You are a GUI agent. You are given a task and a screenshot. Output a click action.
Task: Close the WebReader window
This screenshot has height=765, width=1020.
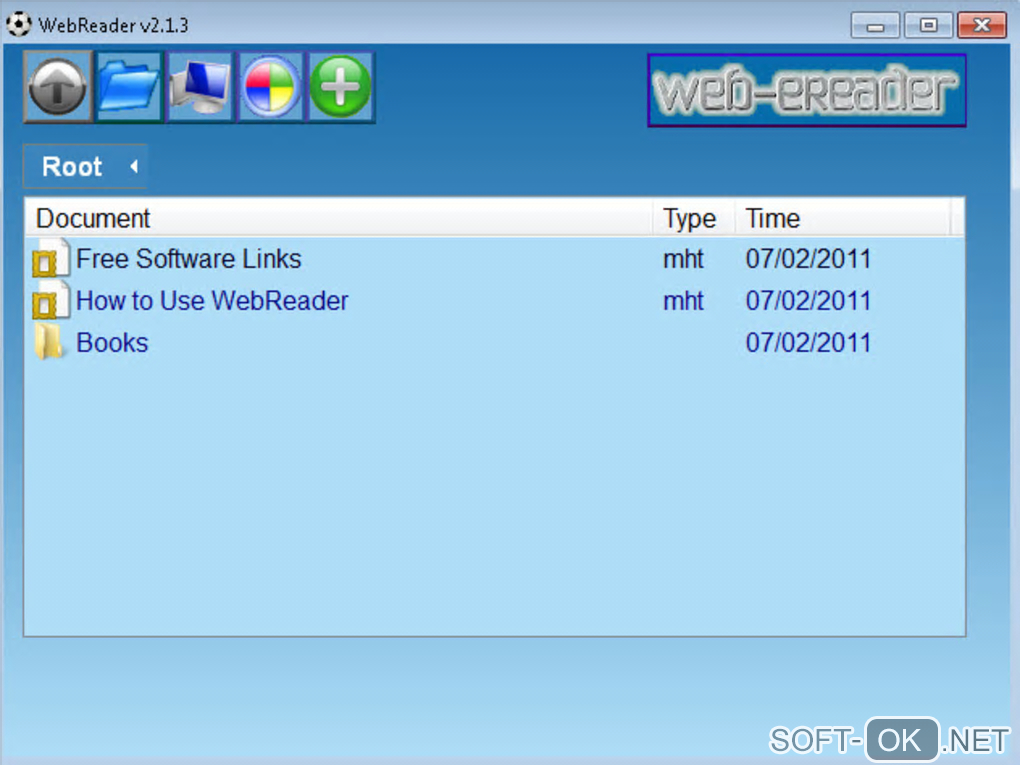(982, 25)
